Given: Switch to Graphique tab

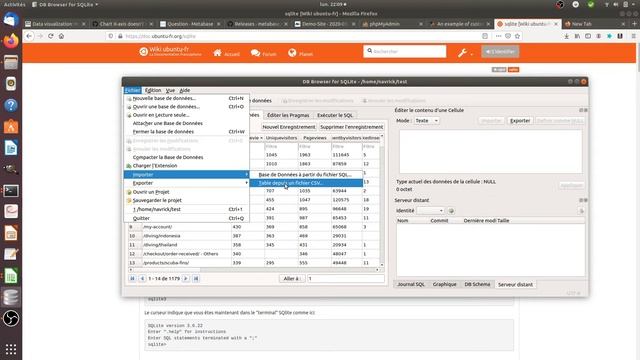Looking at the screenshot, I should (444, 284).
